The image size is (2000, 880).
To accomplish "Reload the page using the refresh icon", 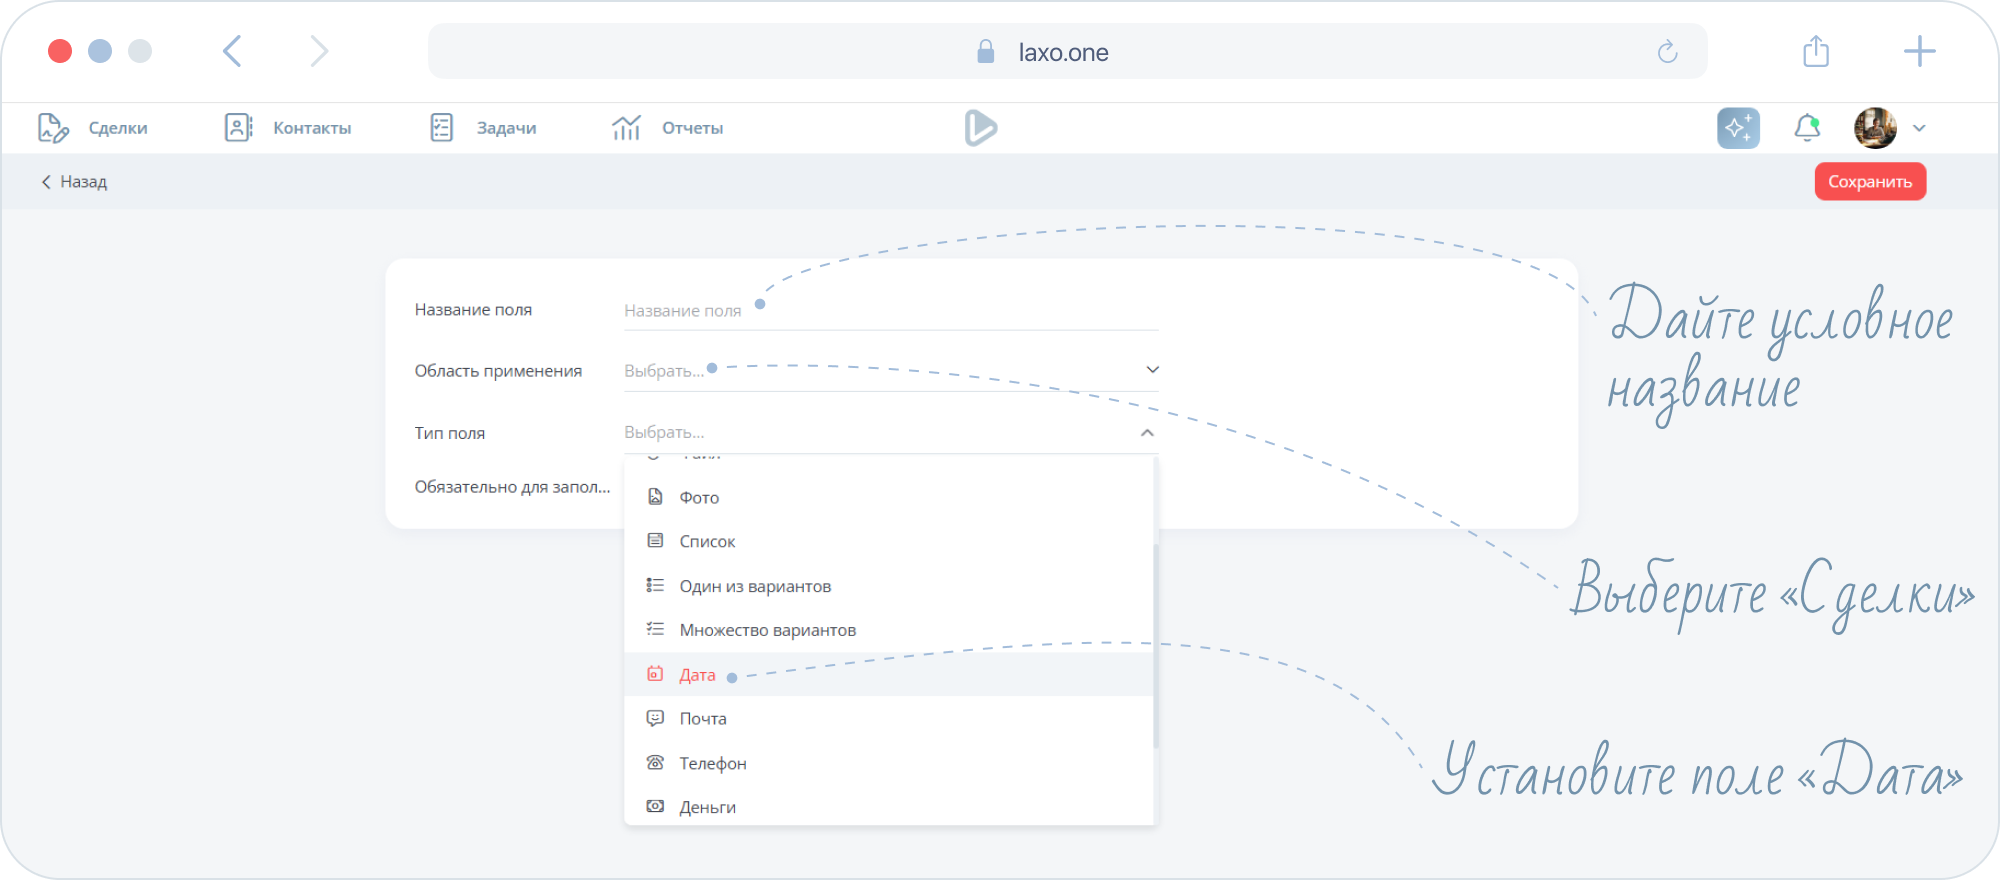I will coord(1667,52).
